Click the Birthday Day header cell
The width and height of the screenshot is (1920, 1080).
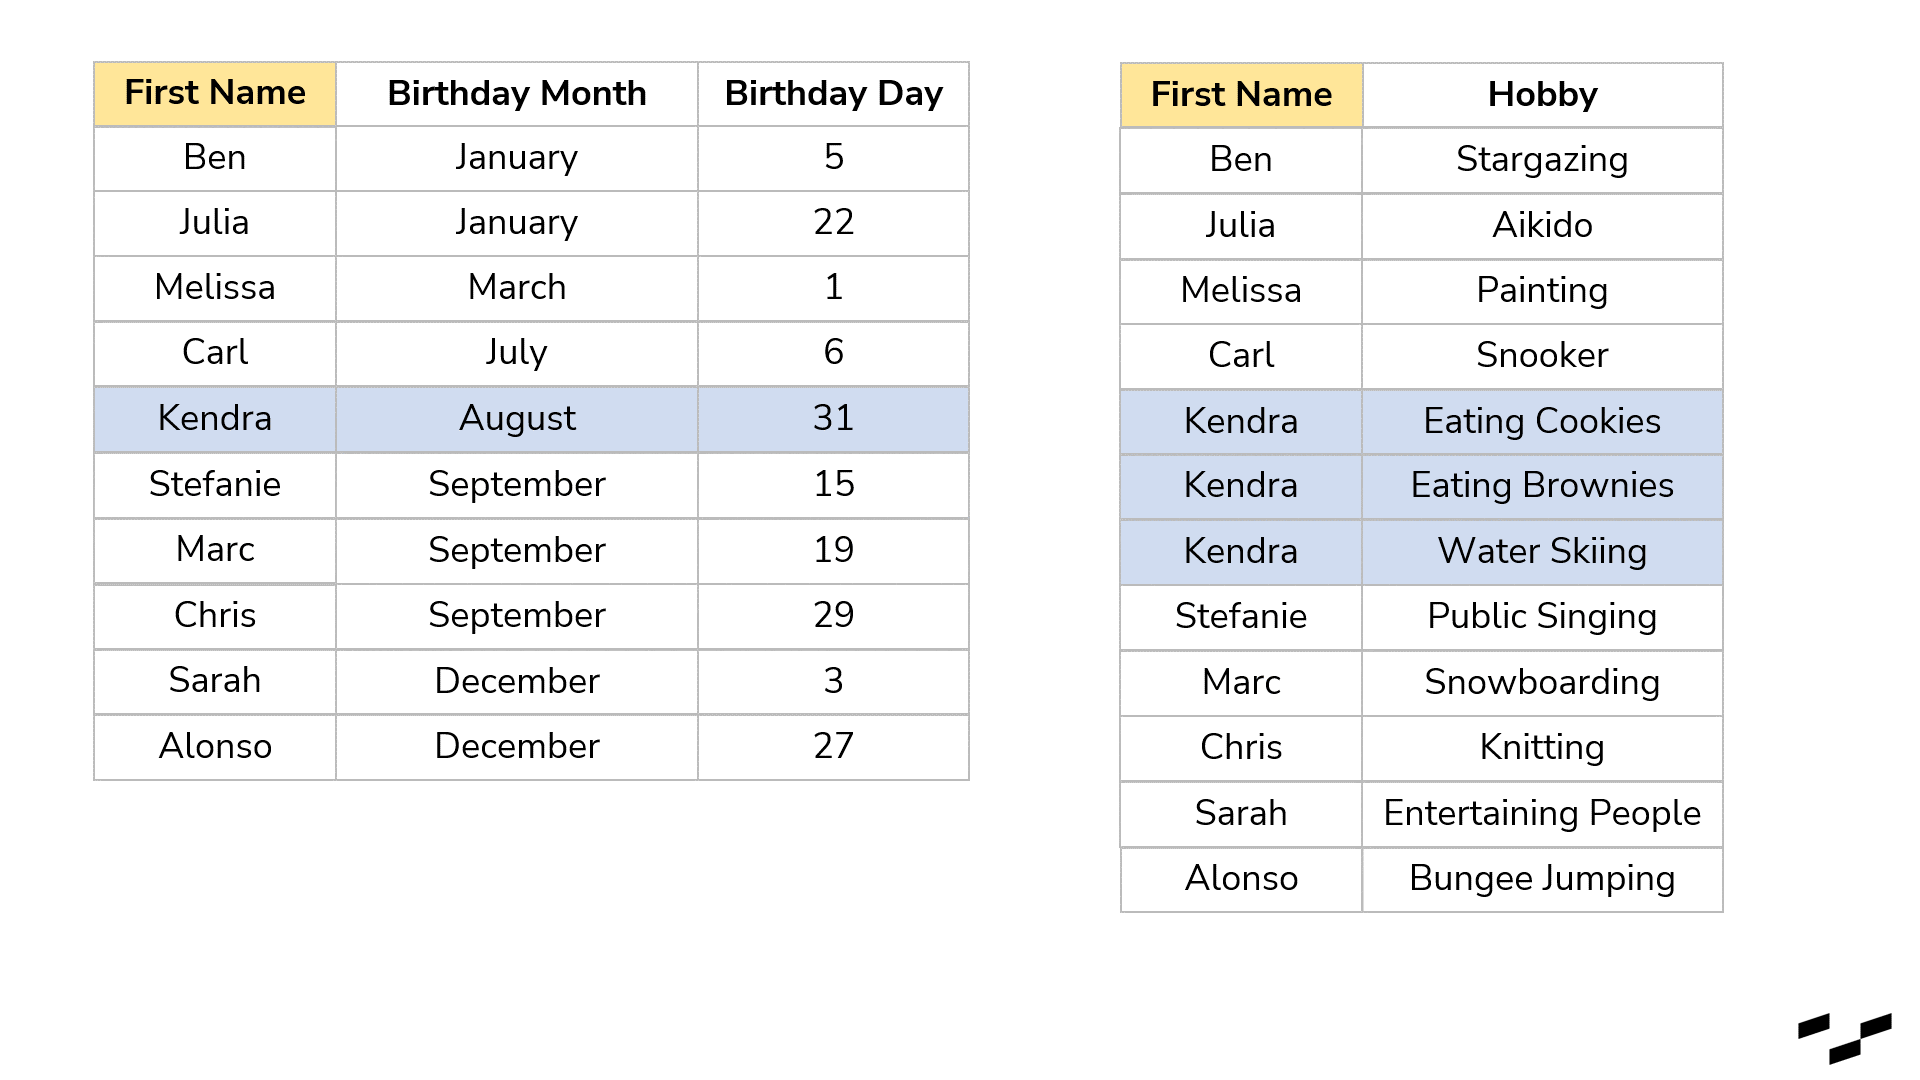click(833, 94)
